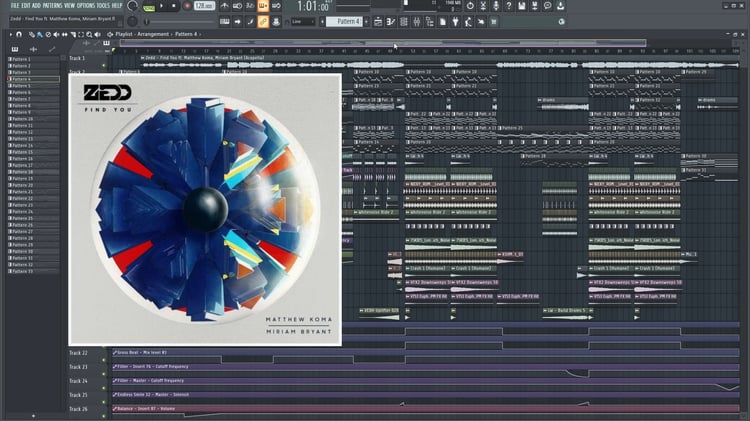Image resolution: width=750 pixels, height=421 pixels.
Task: Click the 128 tempo field
Action: 204,6
